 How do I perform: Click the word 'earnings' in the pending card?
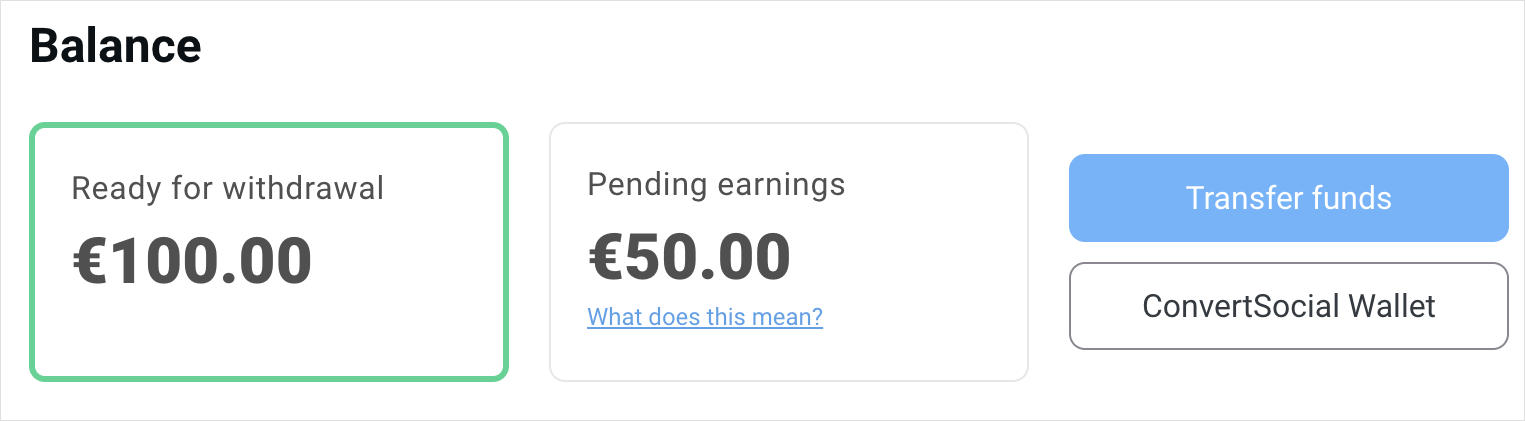click(782, 184)
